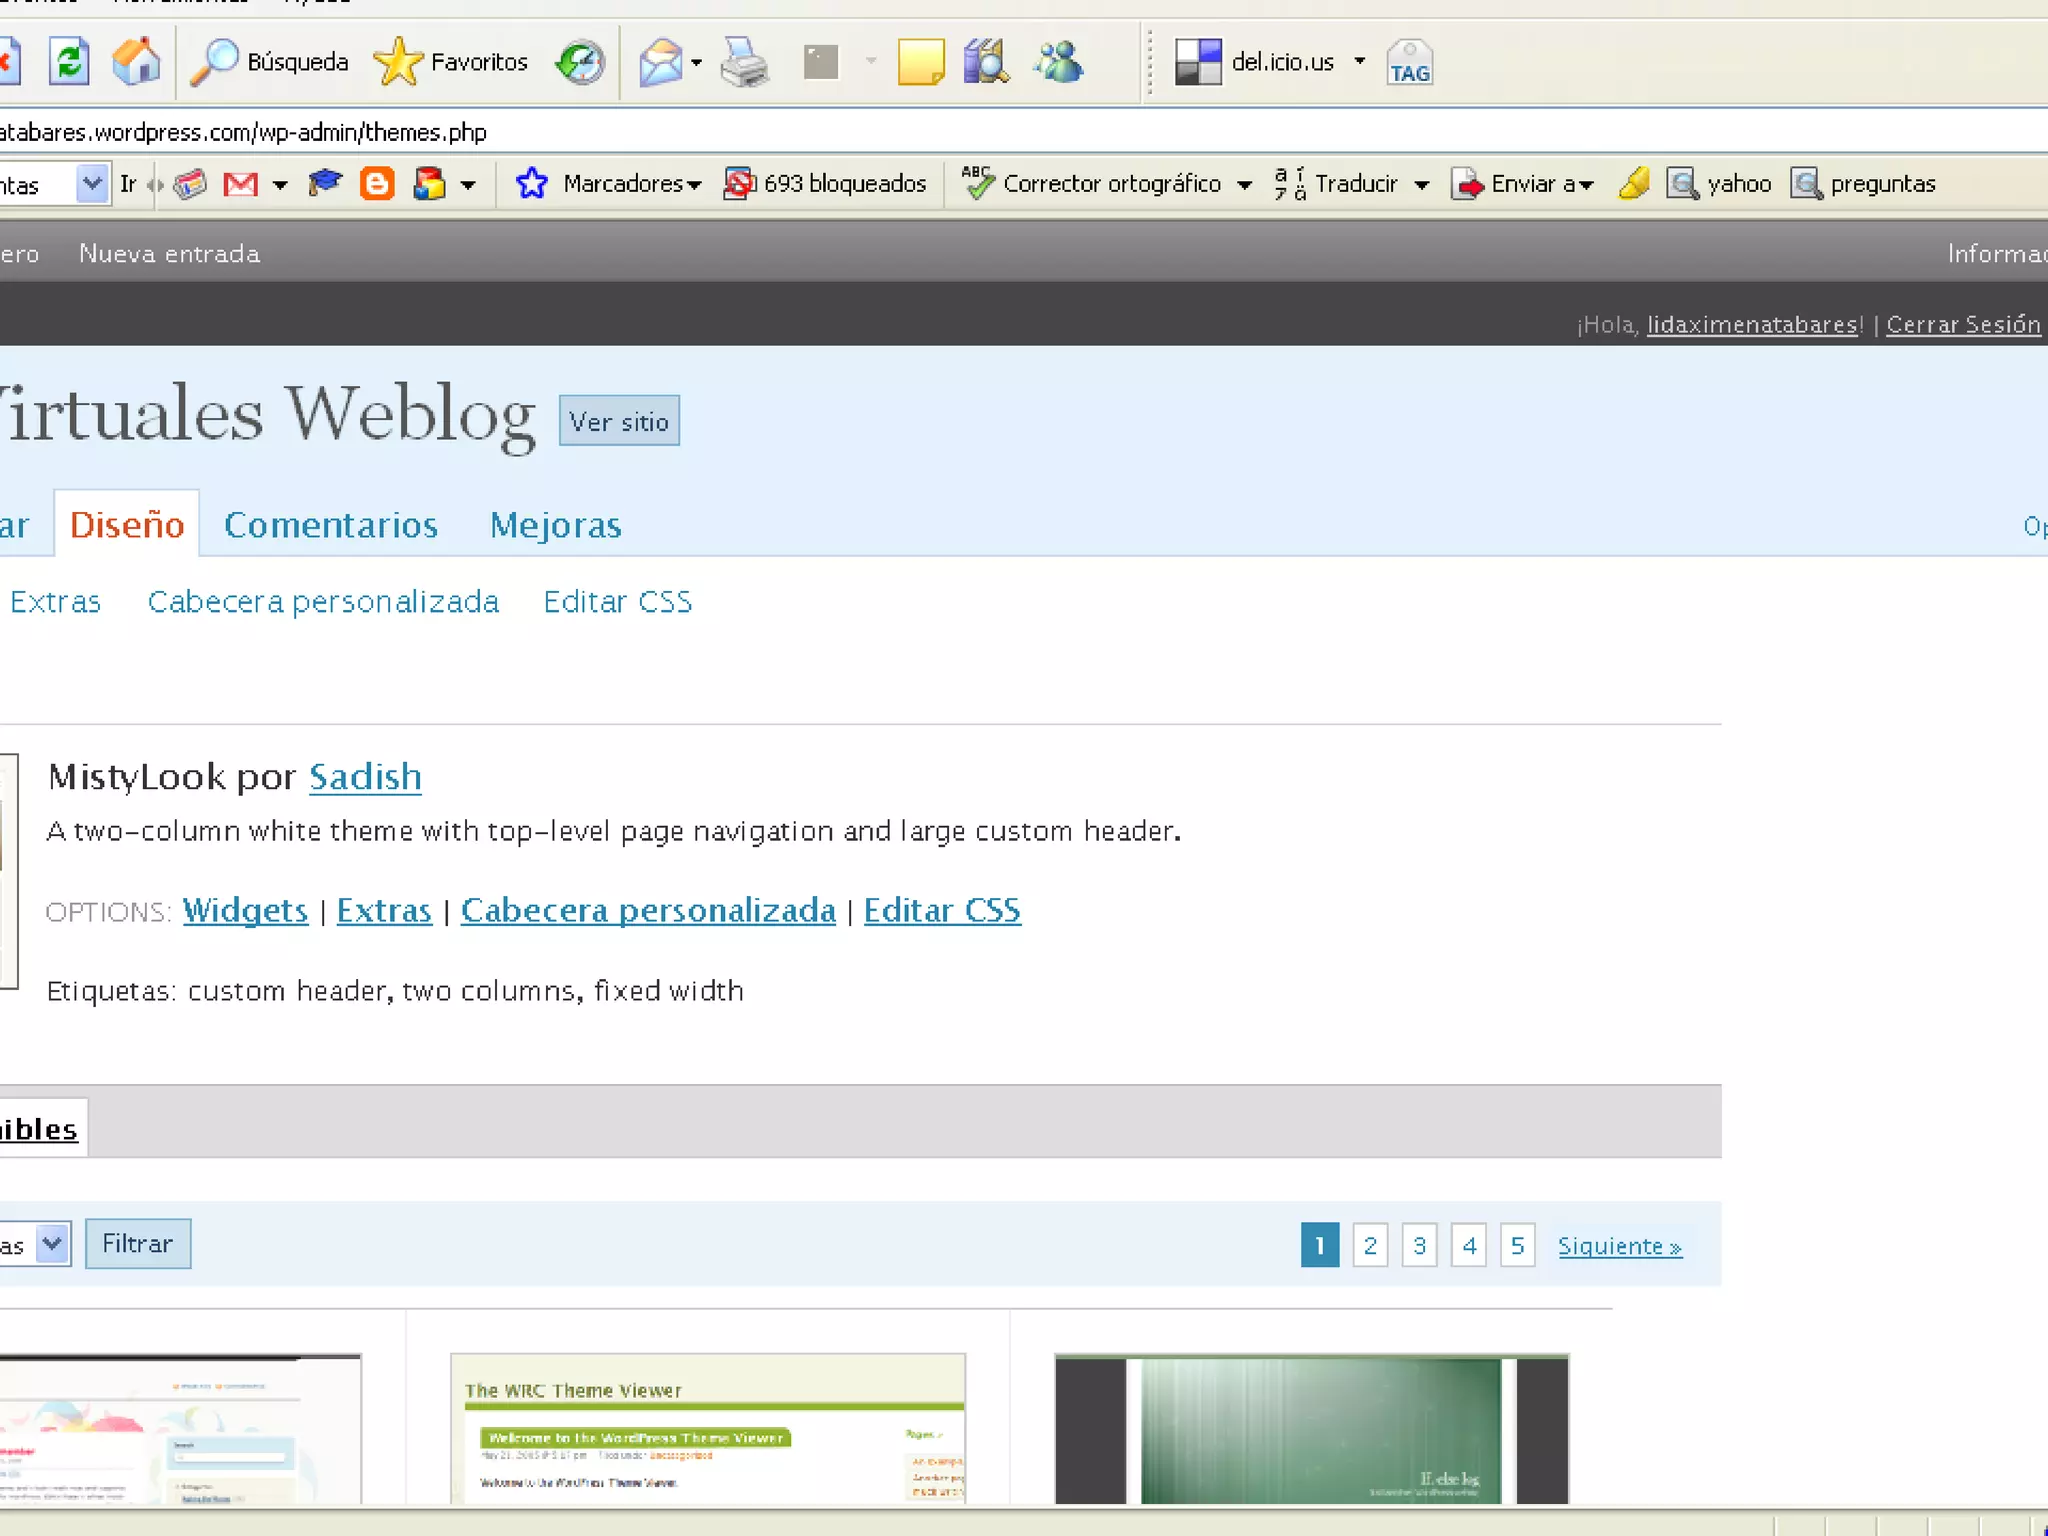Click the Messenger people icon

1058,62
